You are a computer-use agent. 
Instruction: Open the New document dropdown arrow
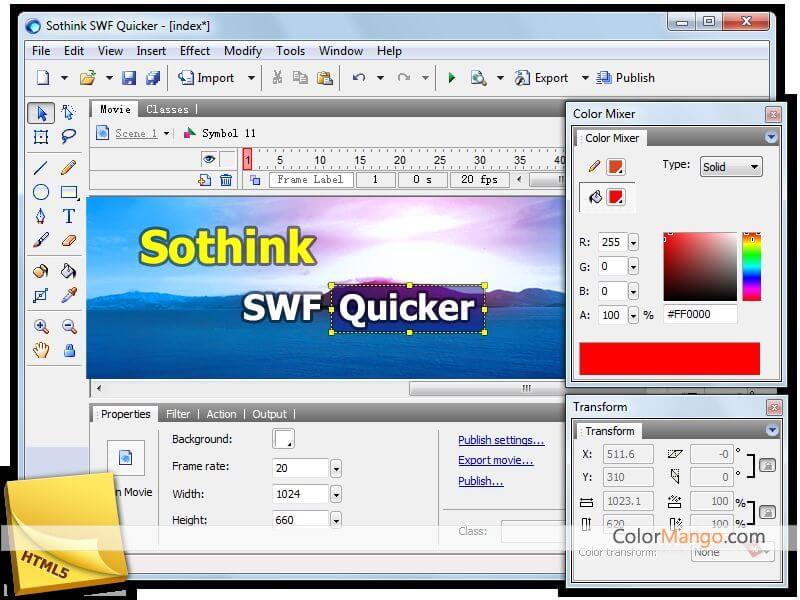(64, 78)
